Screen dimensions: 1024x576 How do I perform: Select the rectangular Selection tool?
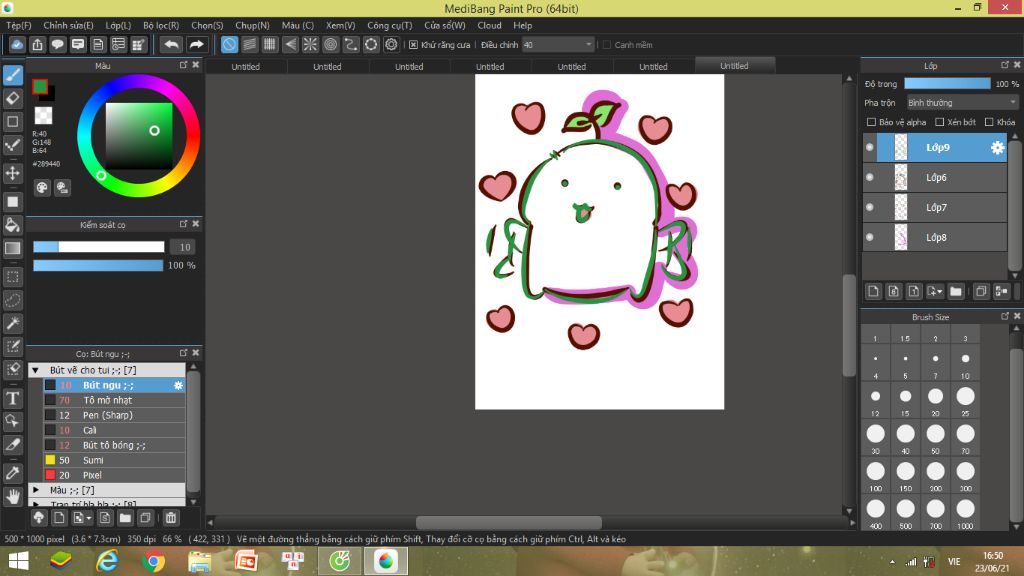[x=13, y=277]
